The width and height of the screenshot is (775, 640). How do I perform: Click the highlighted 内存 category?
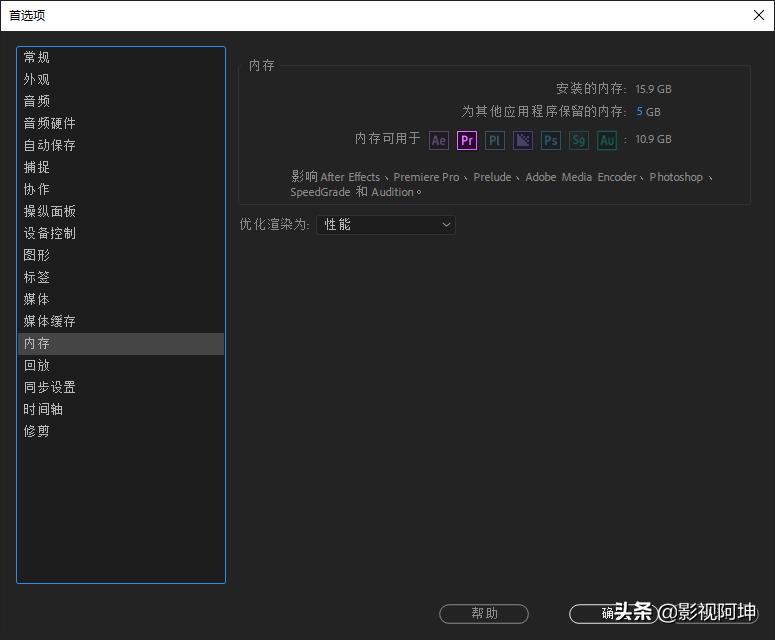(x=121, y=343)
